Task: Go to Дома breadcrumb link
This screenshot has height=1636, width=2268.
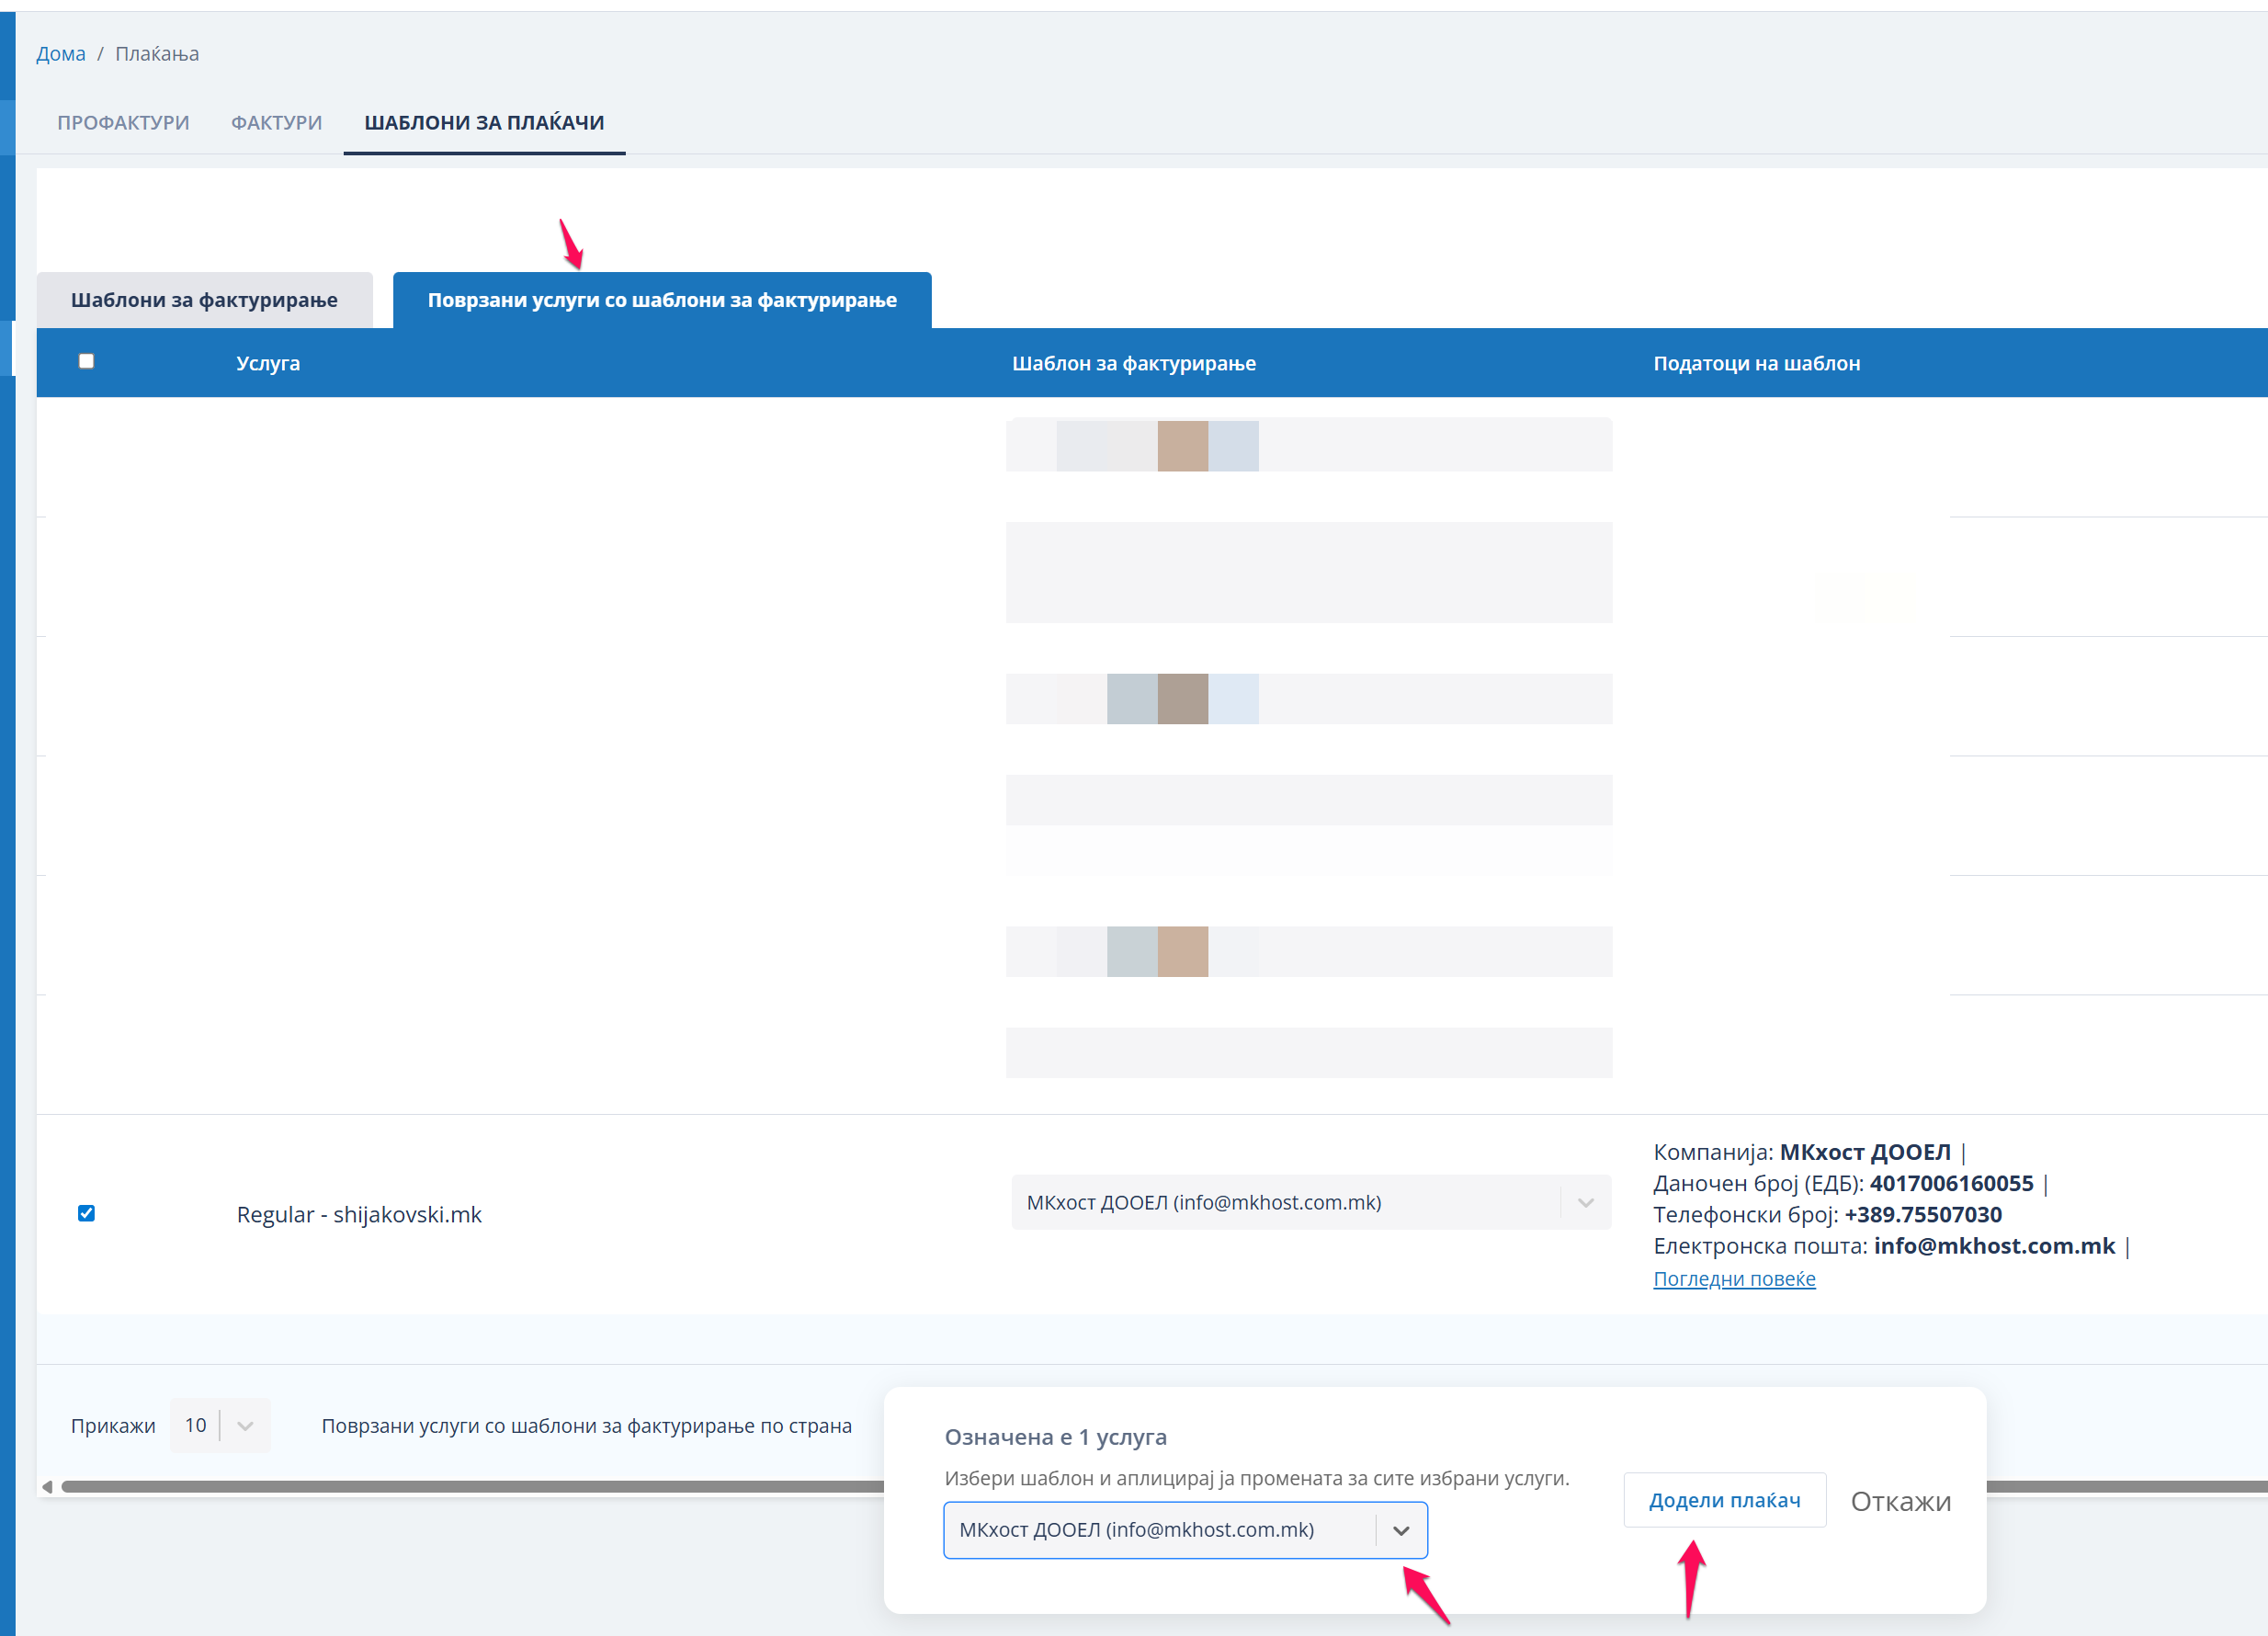Action: tap(60, 54)
